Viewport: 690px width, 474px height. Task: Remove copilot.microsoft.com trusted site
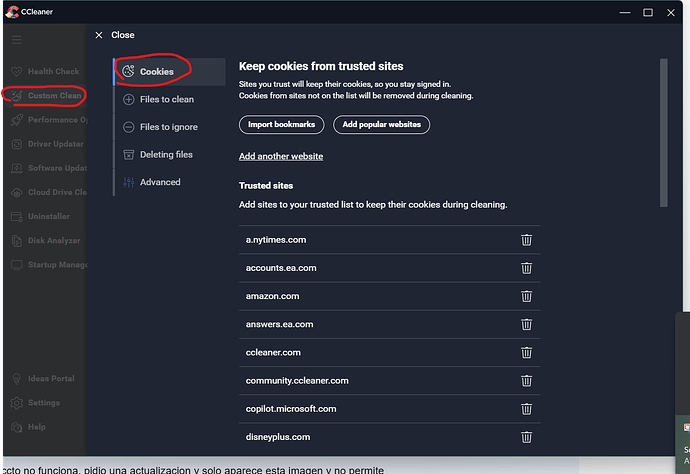click(527, 409)
